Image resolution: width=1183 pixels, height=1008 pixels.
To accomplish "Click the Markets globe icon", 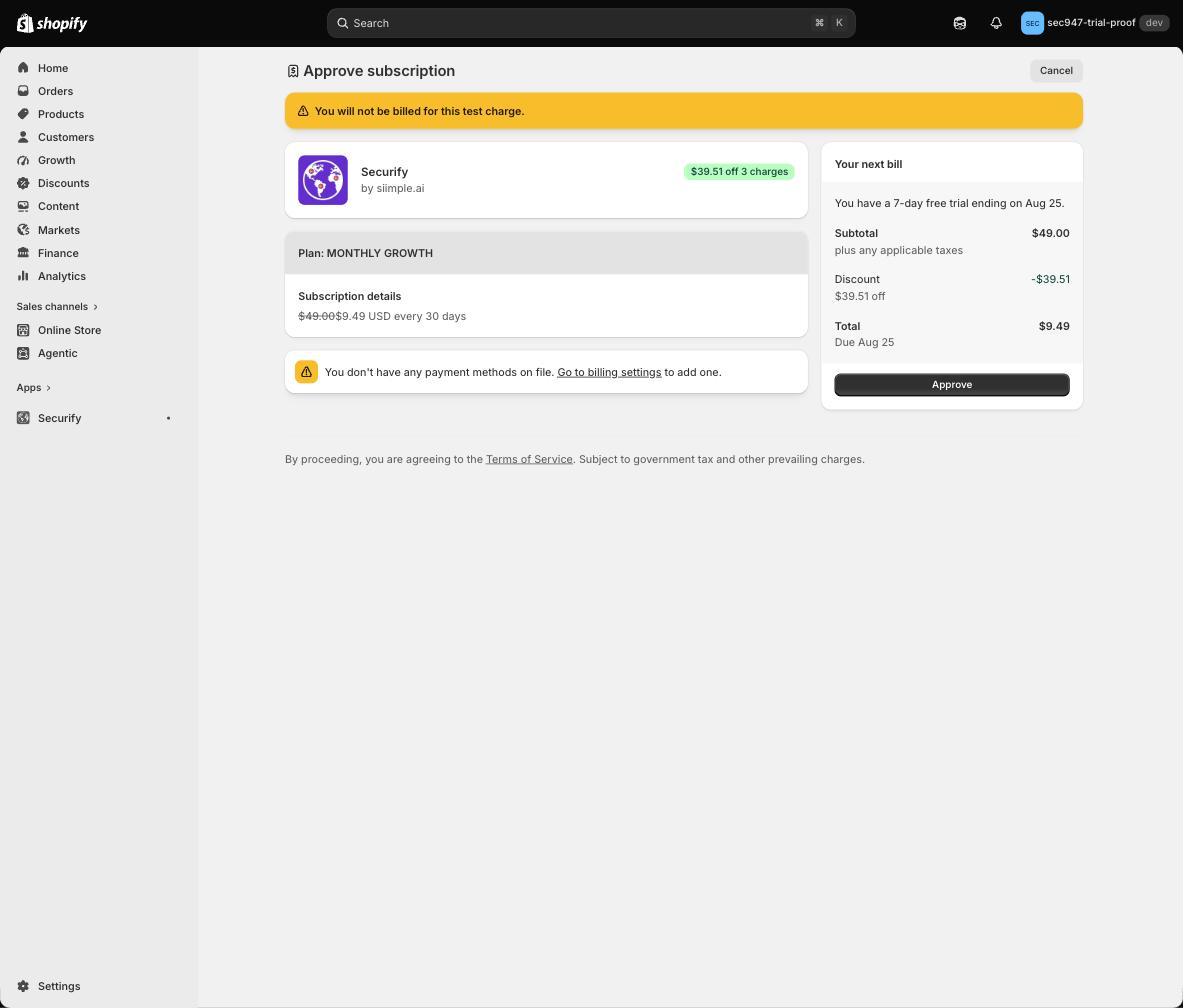I will click(x=23, y=229).
